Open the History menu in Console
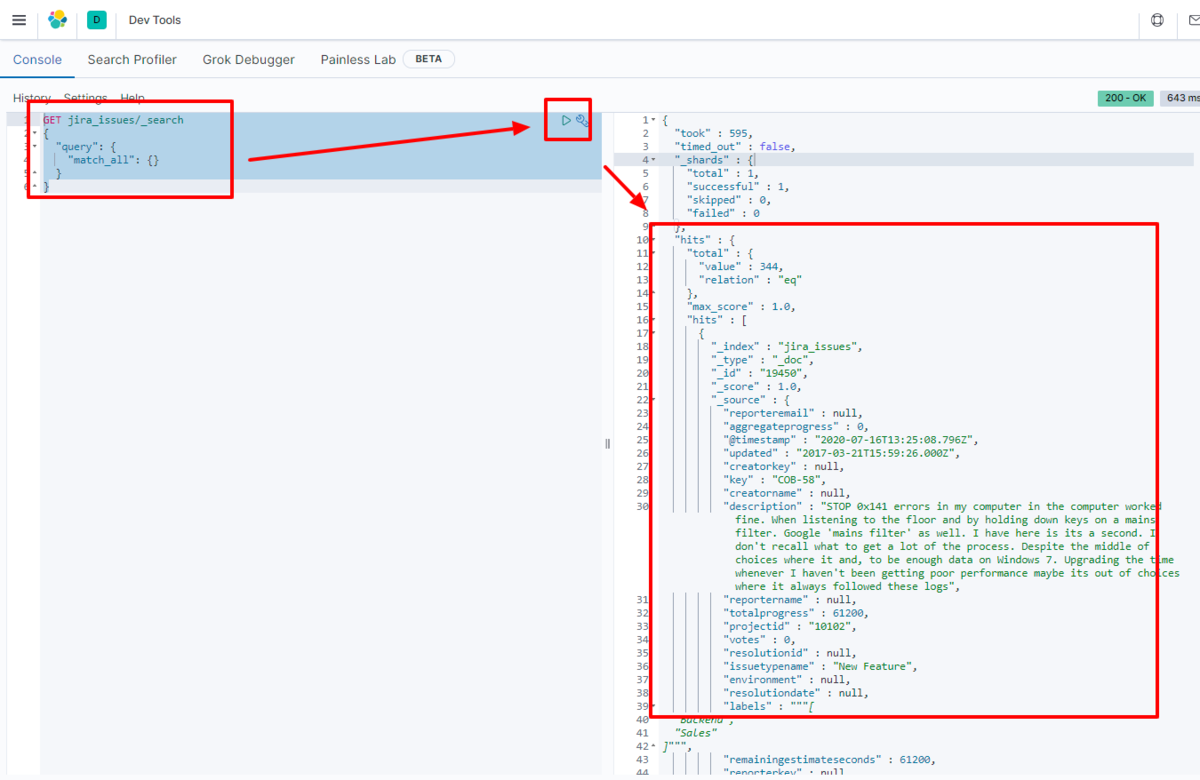This screenshot has width=1200, height=780. [31, 97]
